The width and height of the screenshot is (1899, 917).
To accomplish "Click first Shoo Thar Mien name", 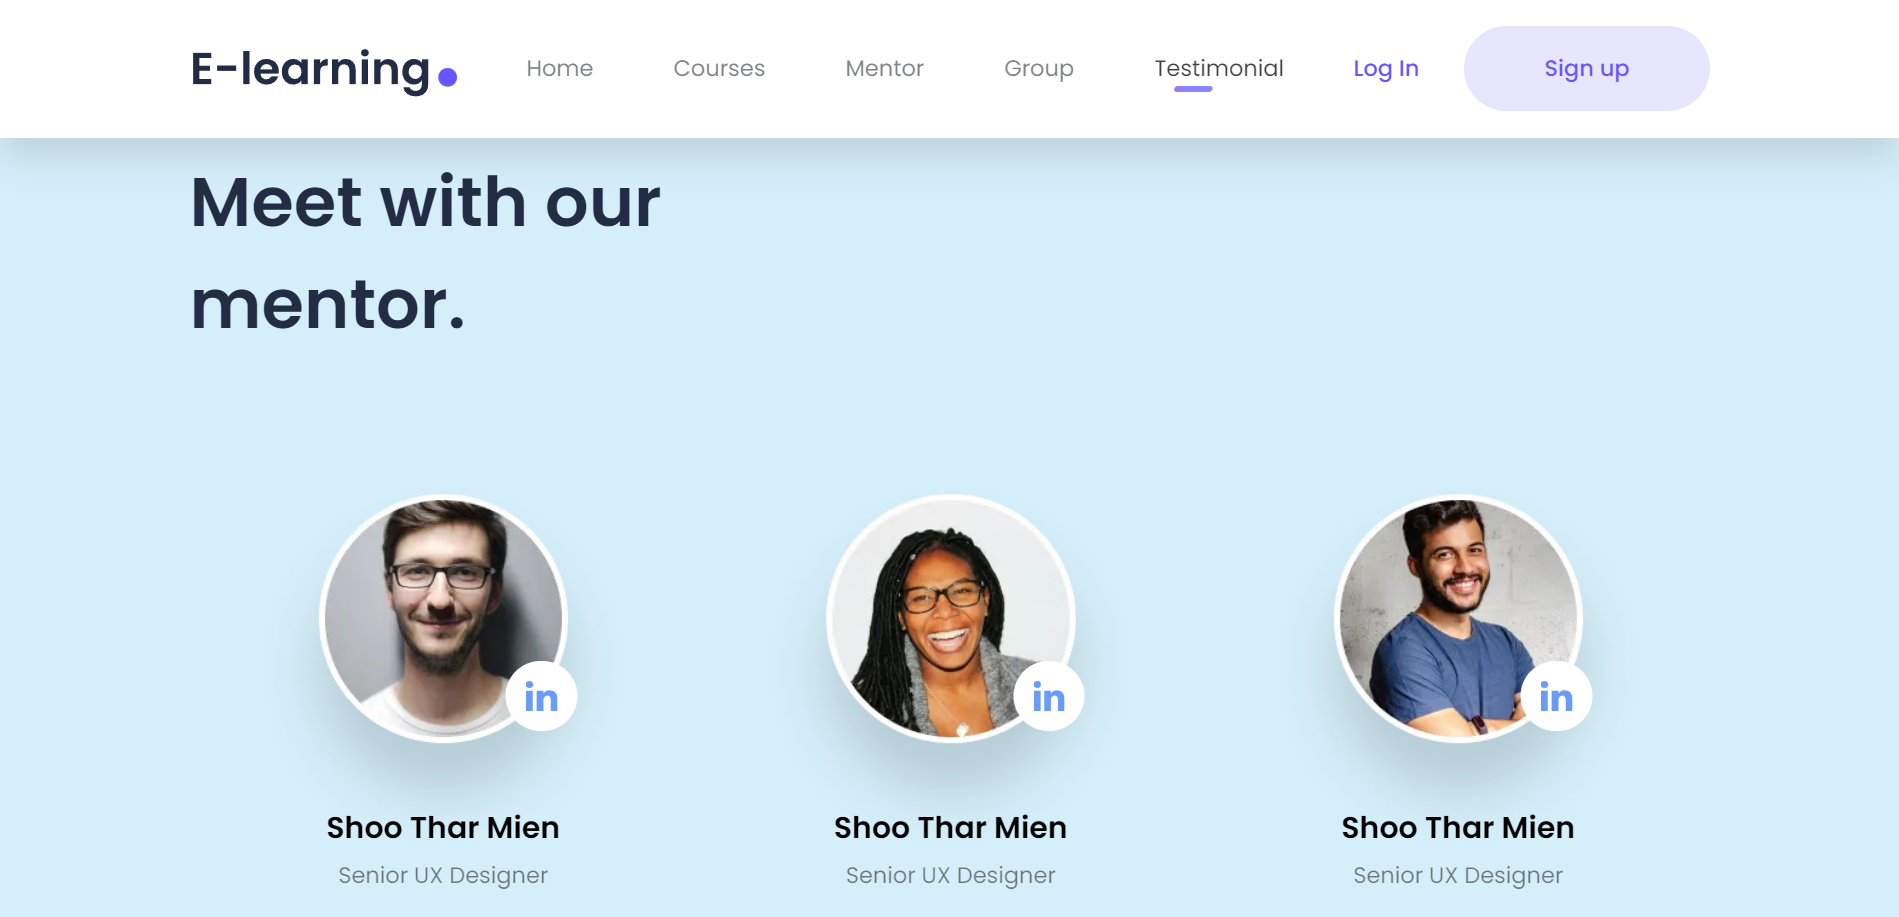I will click(x=443, y=827).
